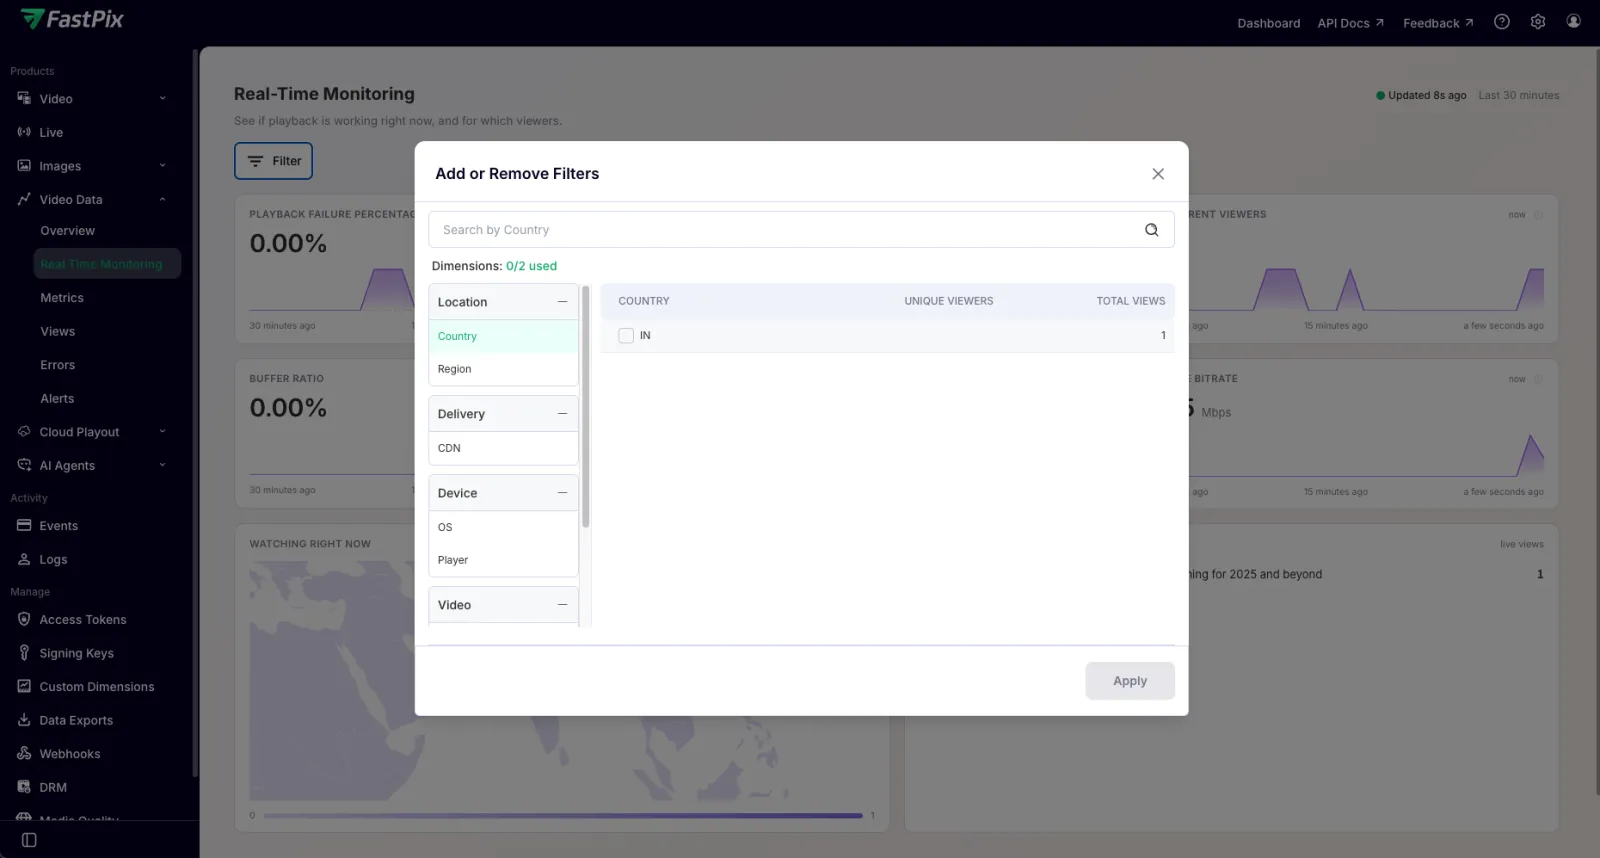
Task: Expand the Video sidebar menu chevron
Action: (x=162, y=99)
